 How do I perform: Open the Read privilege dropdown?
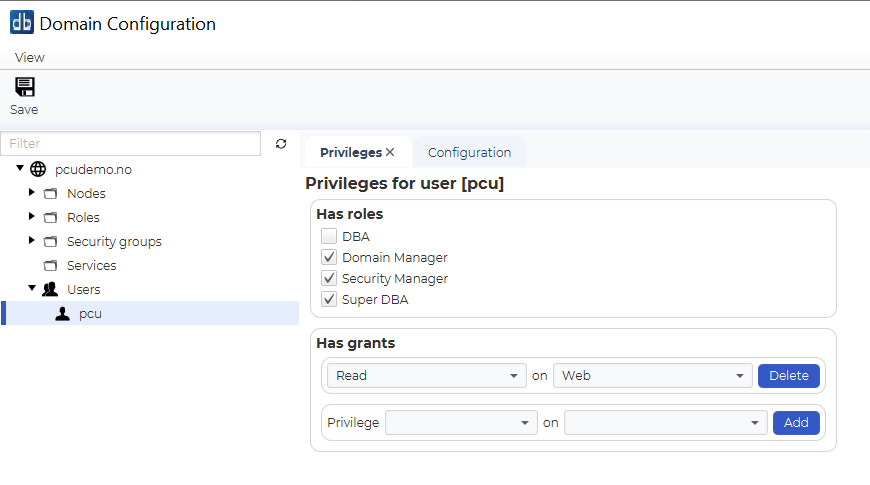(x=427, y=376)
